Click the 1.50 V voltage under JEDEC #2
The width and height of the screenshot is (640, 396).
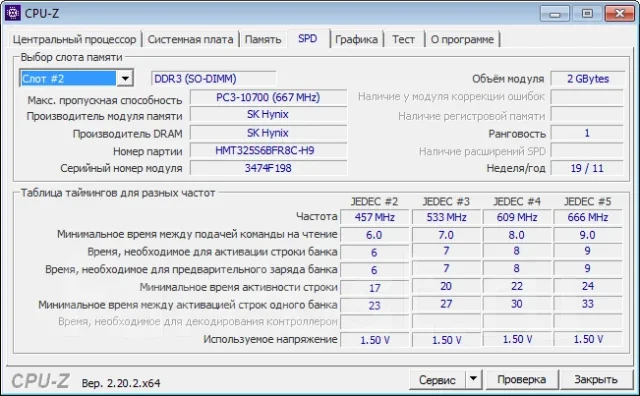click(374, 340)
